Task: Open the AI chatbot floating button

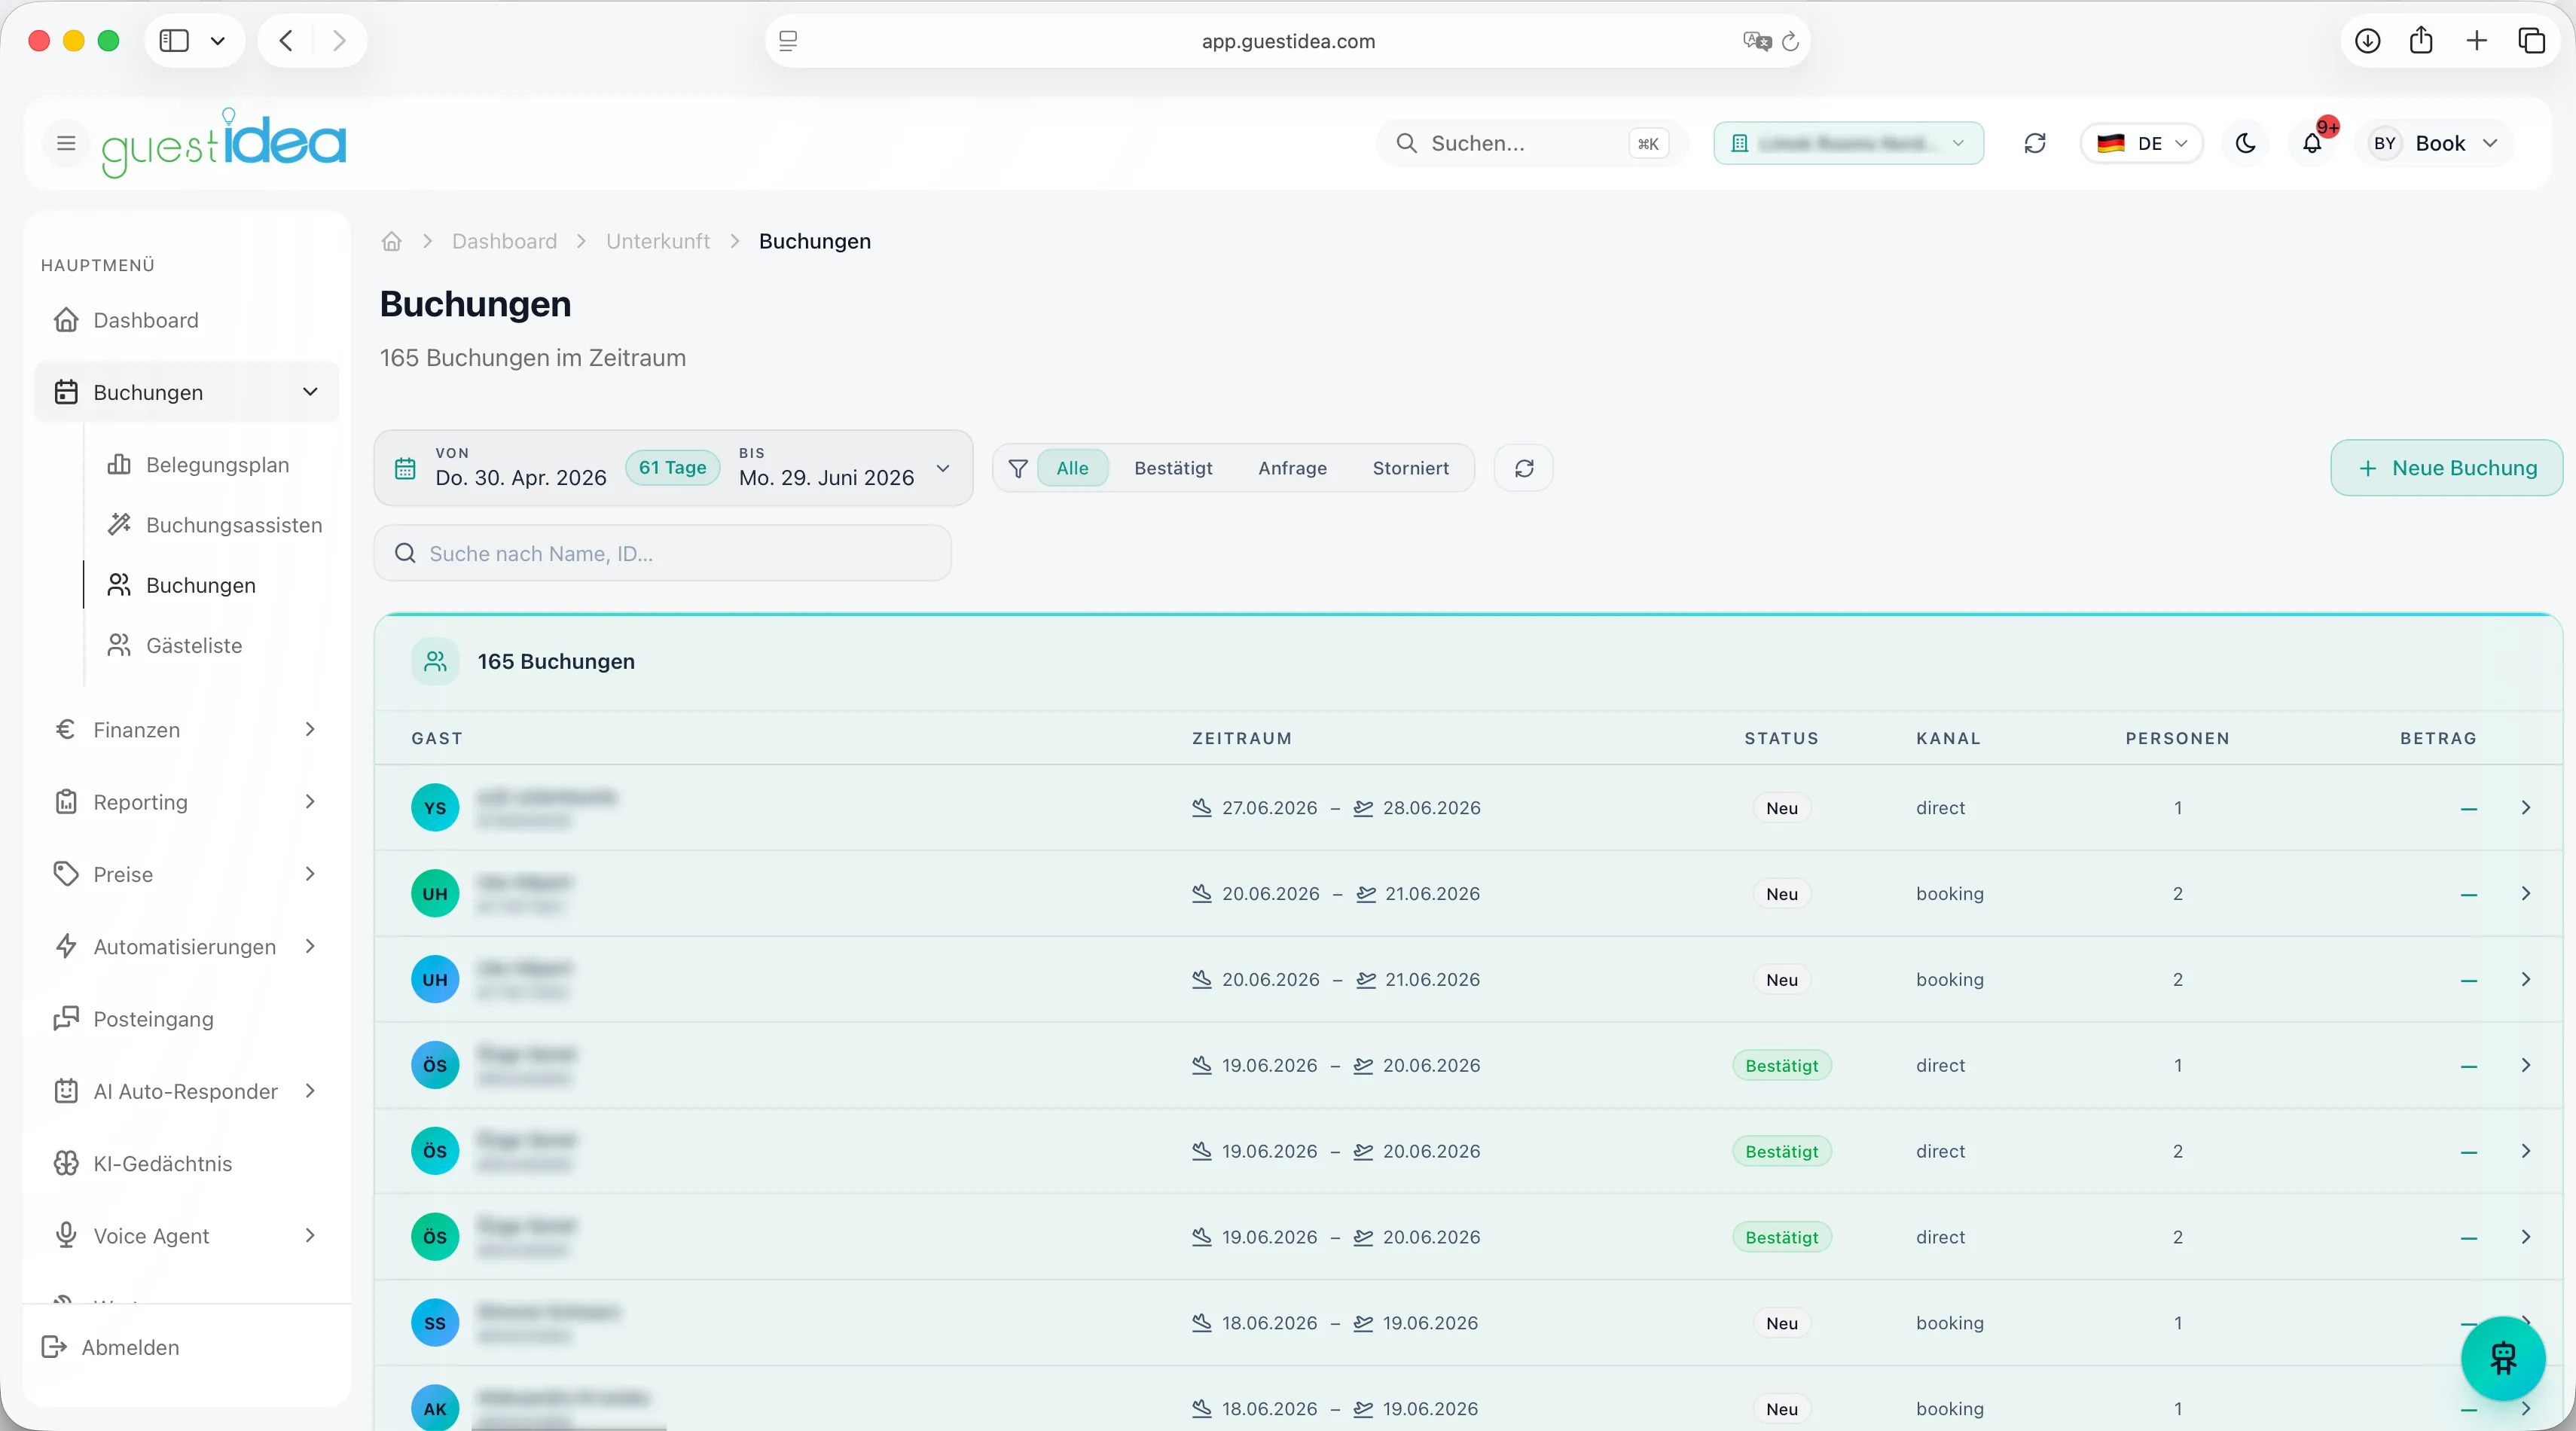Action: 2502,1357
